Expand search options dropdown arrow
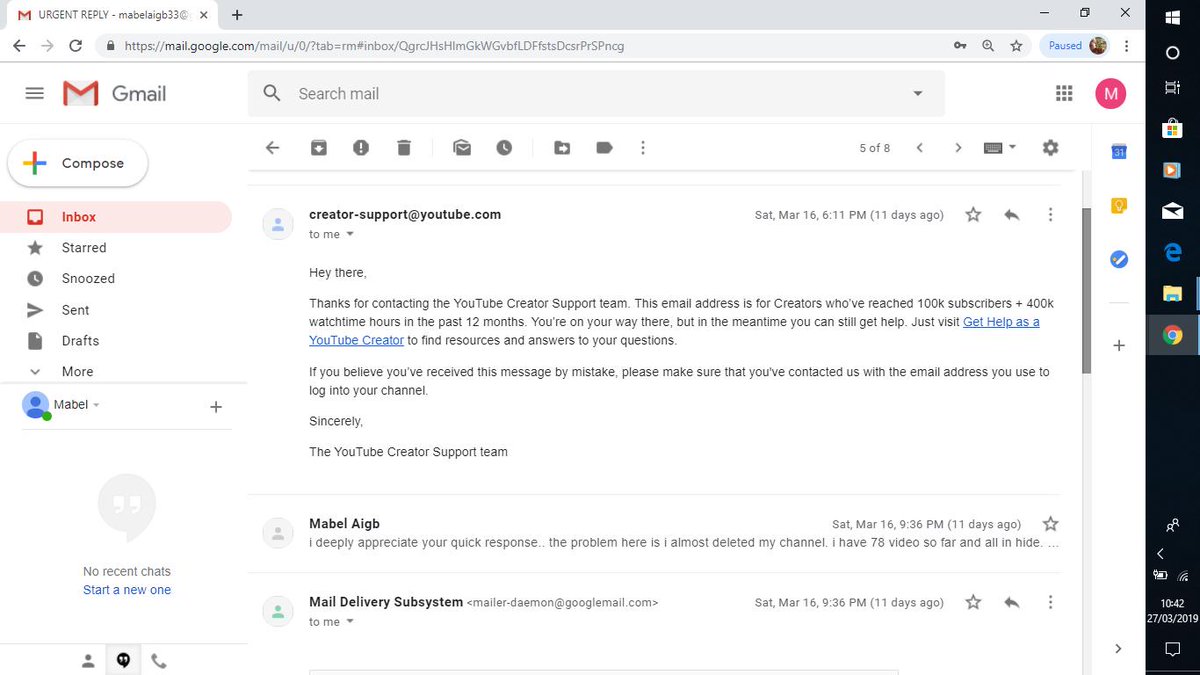This screenshot has height=675, width=1200. click(918, 93)
